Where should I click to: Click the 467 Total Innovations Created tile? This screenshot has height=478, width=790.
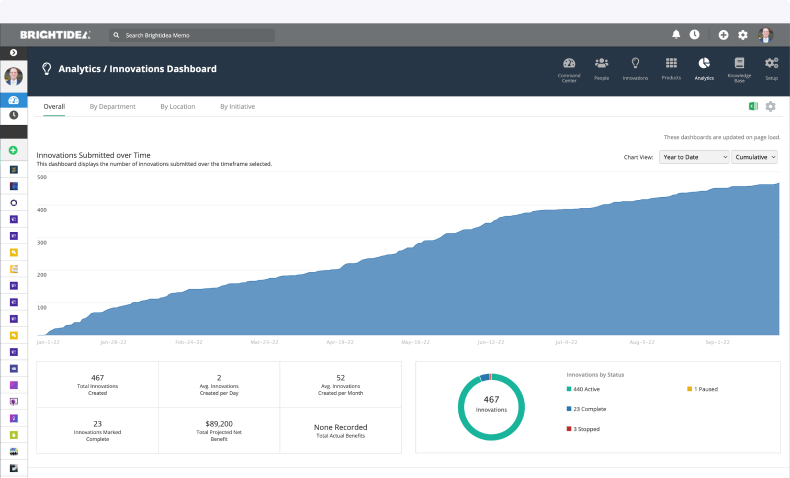[97, 384]
